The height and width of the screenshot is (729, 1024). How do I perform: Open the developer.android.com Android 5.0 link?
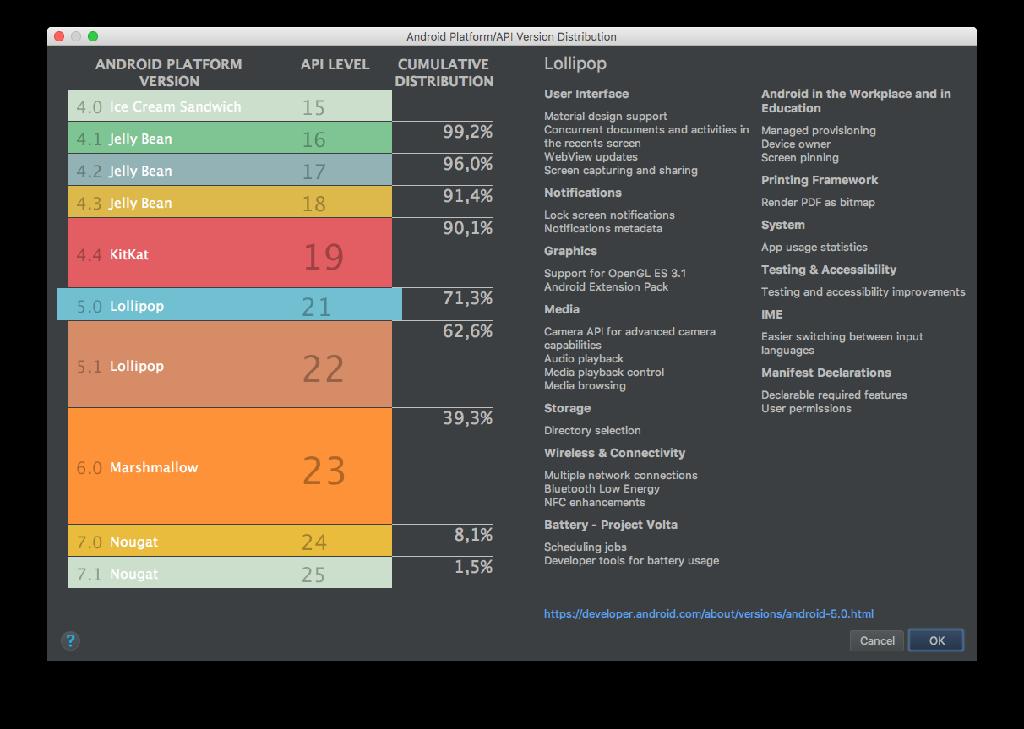(709, 614)
